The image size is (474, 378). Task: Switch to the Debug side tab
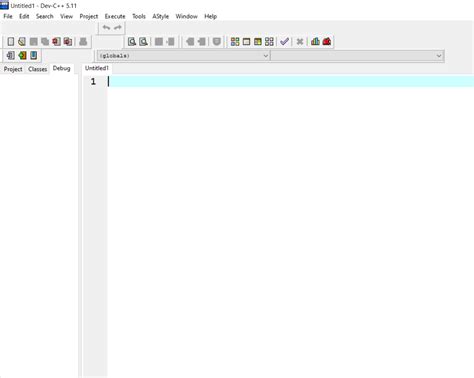[x=61, y=68]
